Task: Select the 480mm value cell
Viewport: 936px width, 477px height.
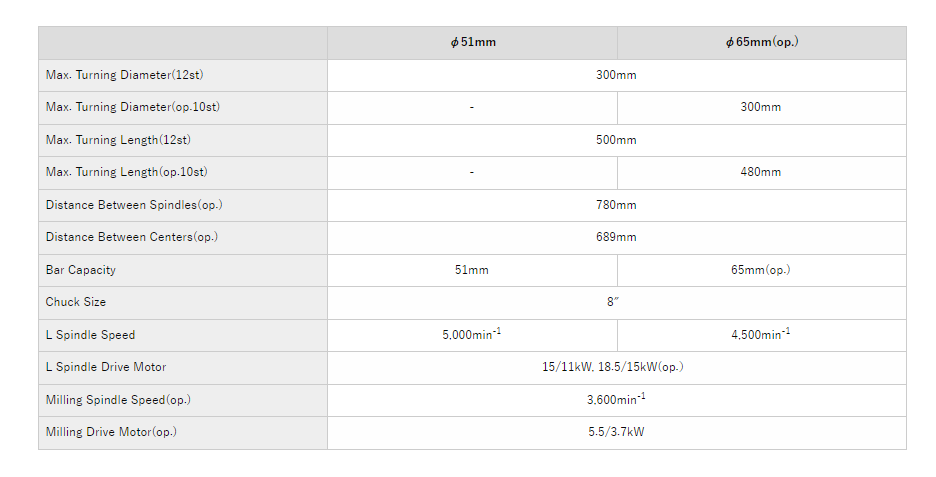Action: pyautogui.click(x=761, y=172)
